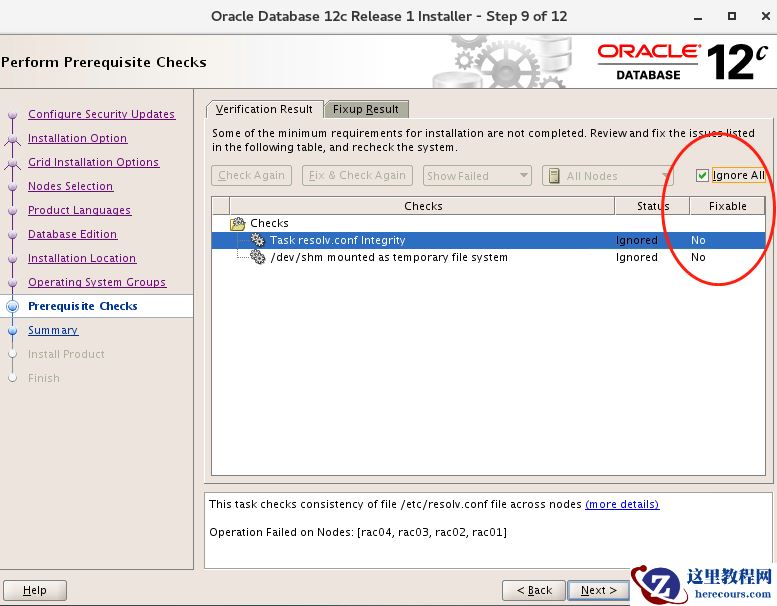Click the gear icon beside Task resolv.conf Integrity
Viewport: 777px width, 606px height.
[x=257, y=240]
